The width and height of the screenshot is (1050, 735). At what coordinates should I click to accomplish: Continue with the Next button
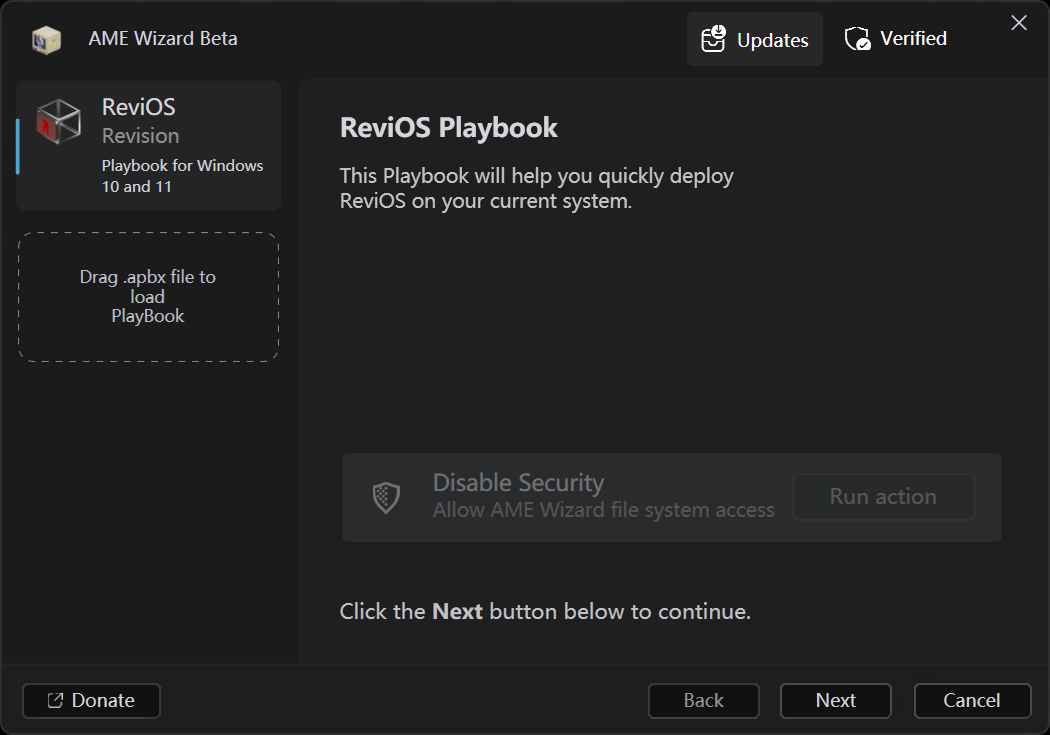point(835,701)
